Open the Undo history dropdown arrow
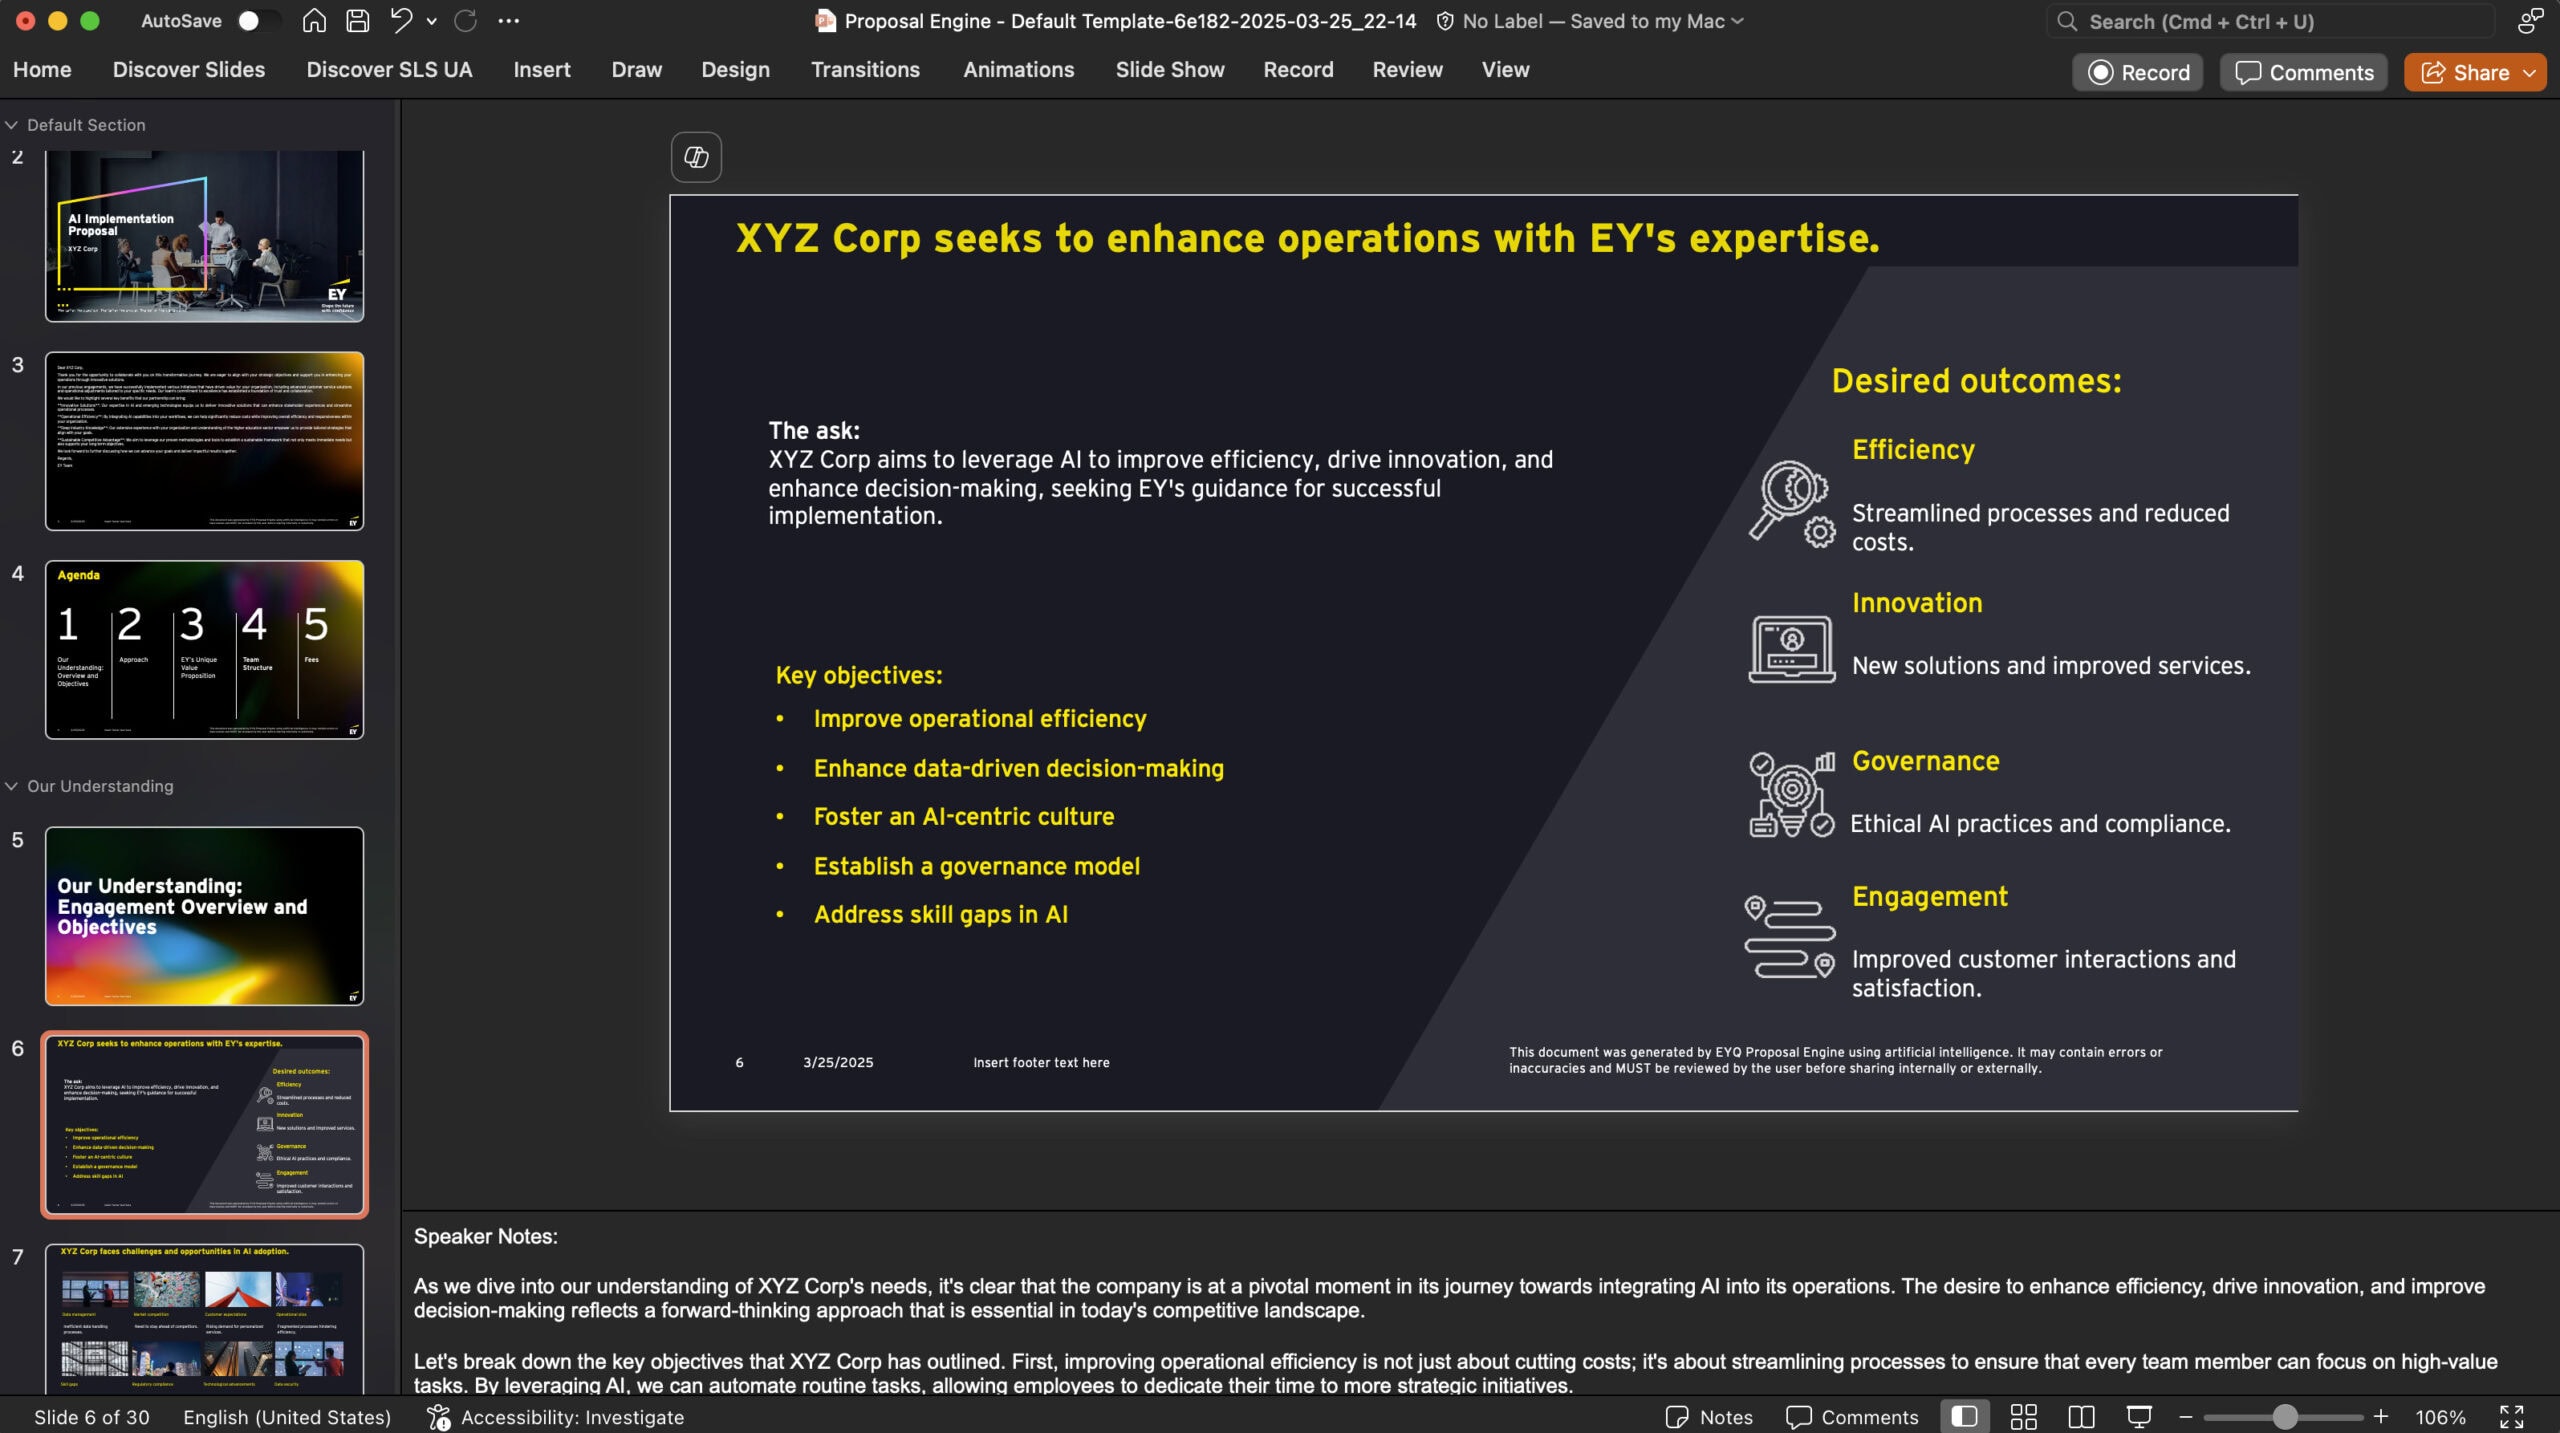This screenshot has height=1433, width=2560. tap(432, 21)
